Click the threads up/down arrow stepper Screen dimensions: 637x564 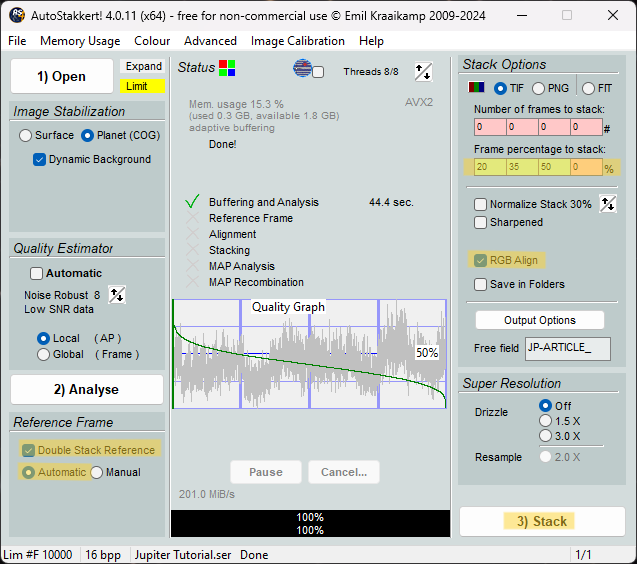[x=423, y=72]
